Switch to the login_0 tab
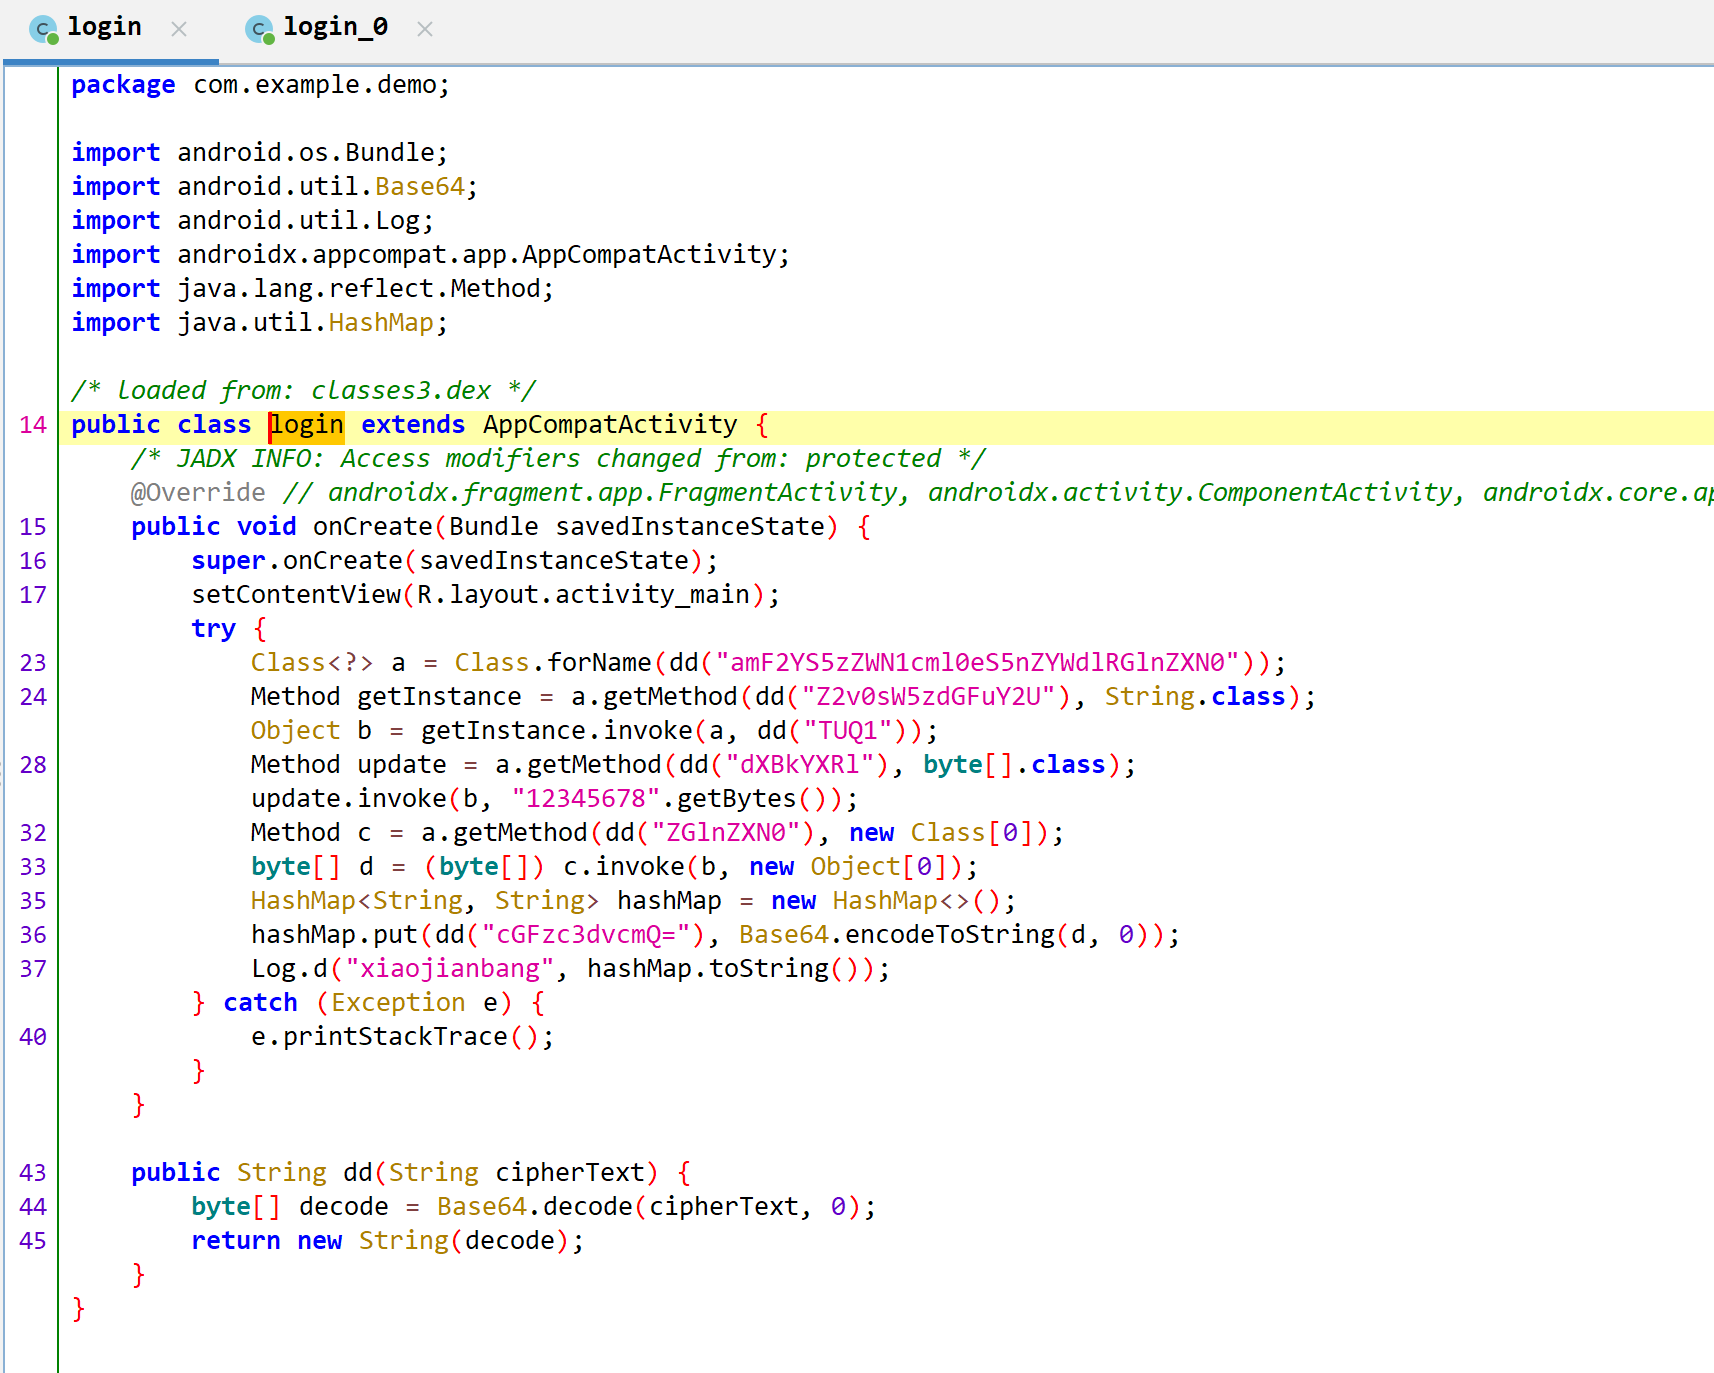 click(x=335, y=27)
